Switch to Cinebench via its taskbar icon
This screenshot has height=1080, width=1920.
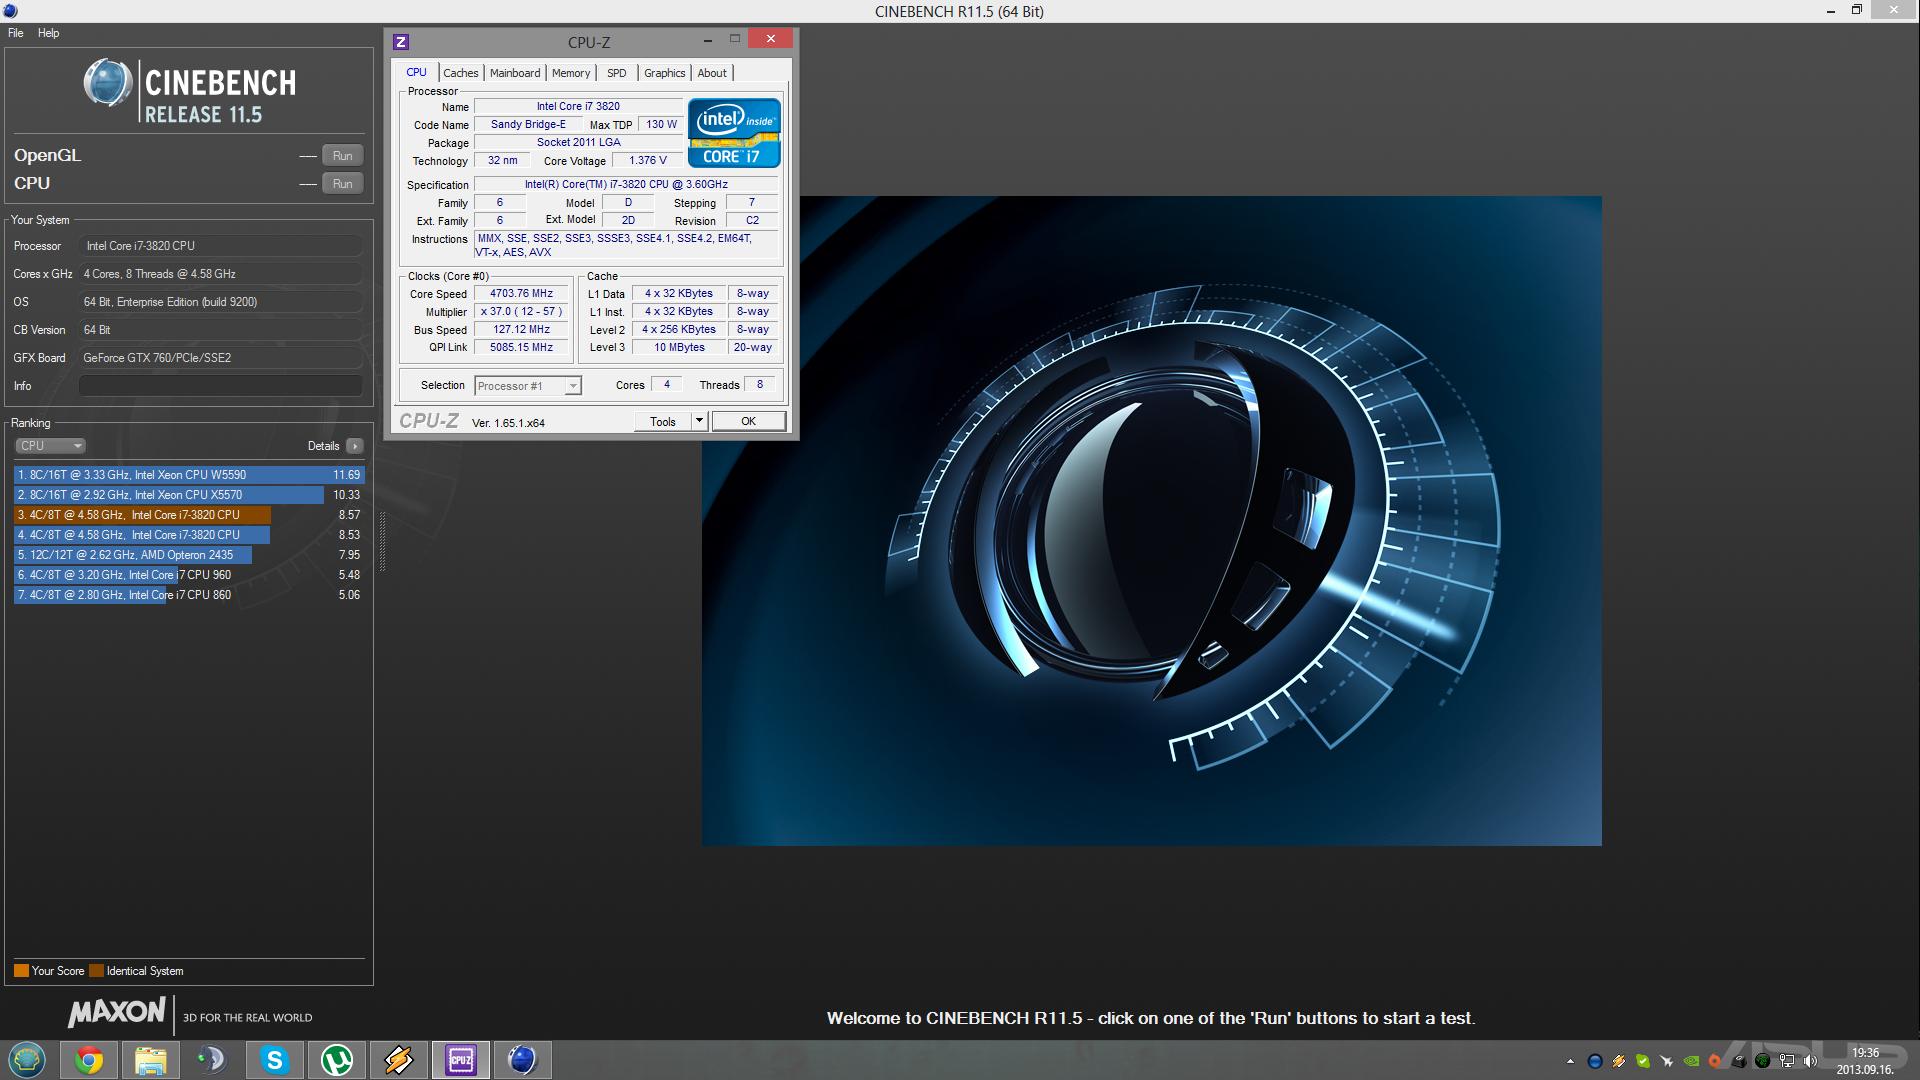tap(522, 1060)
